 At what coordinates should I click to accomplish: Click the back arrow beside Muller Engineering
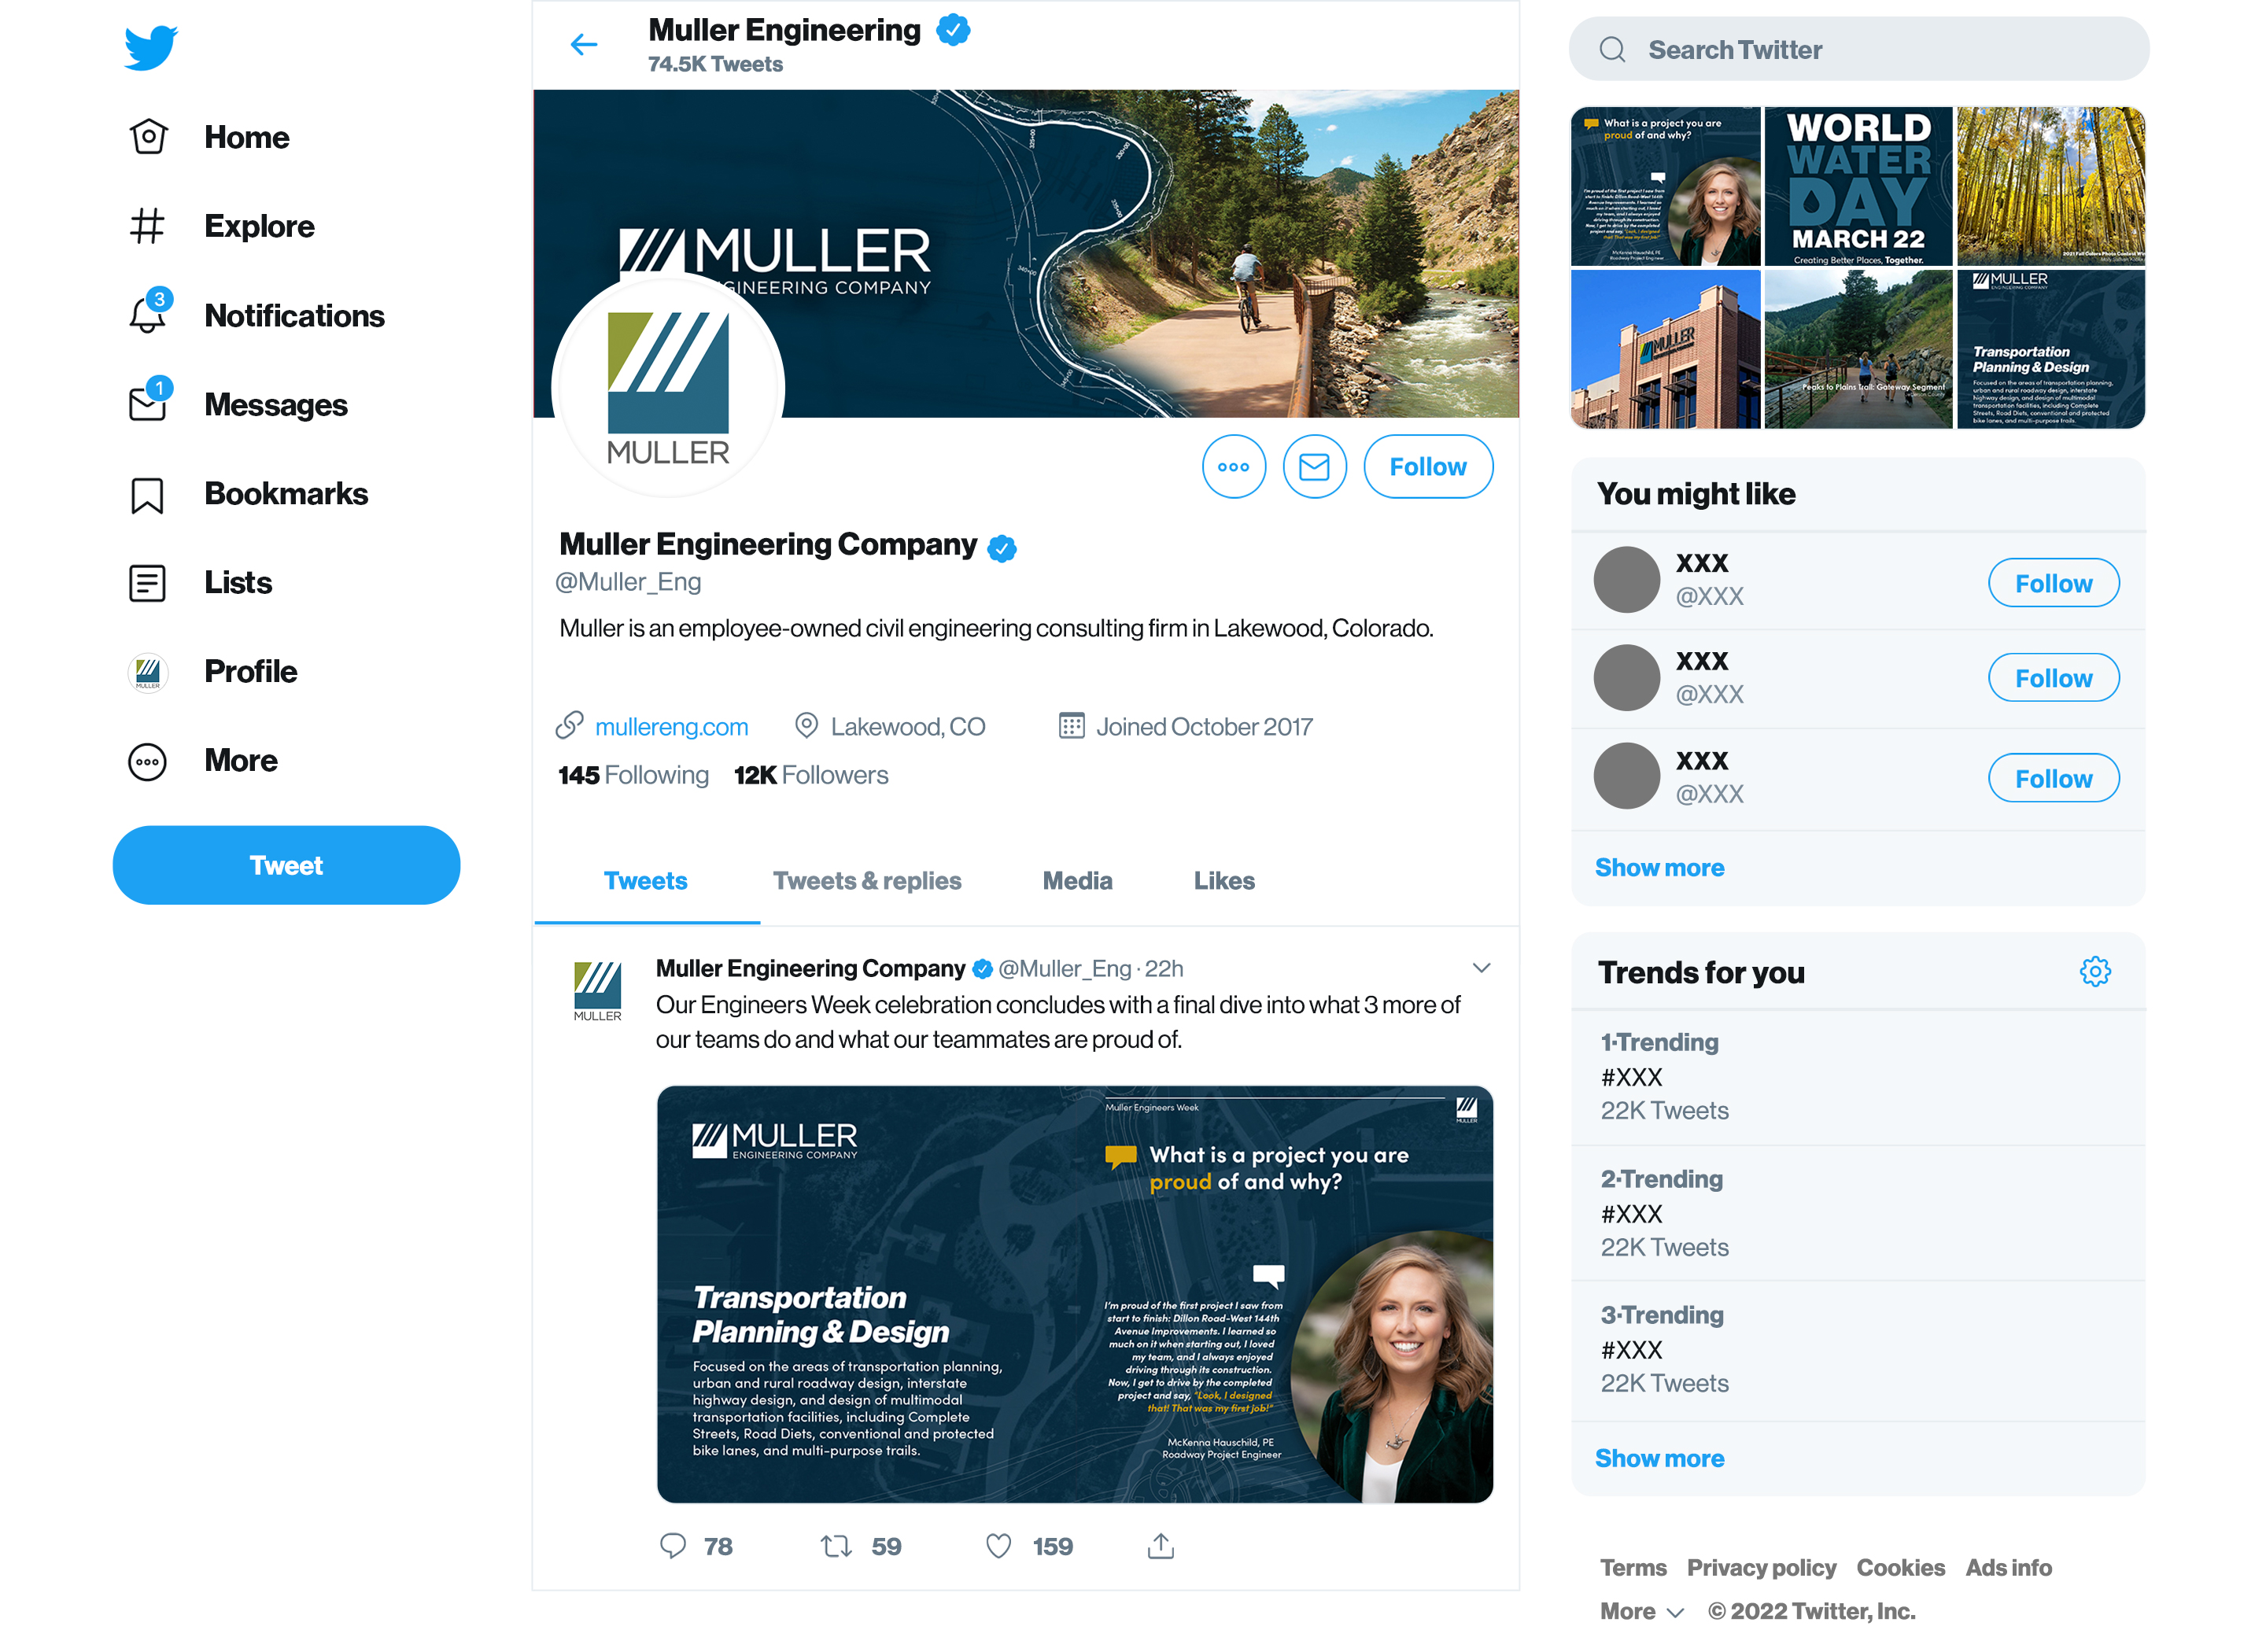pyautogui.click(x=584, y=44)
